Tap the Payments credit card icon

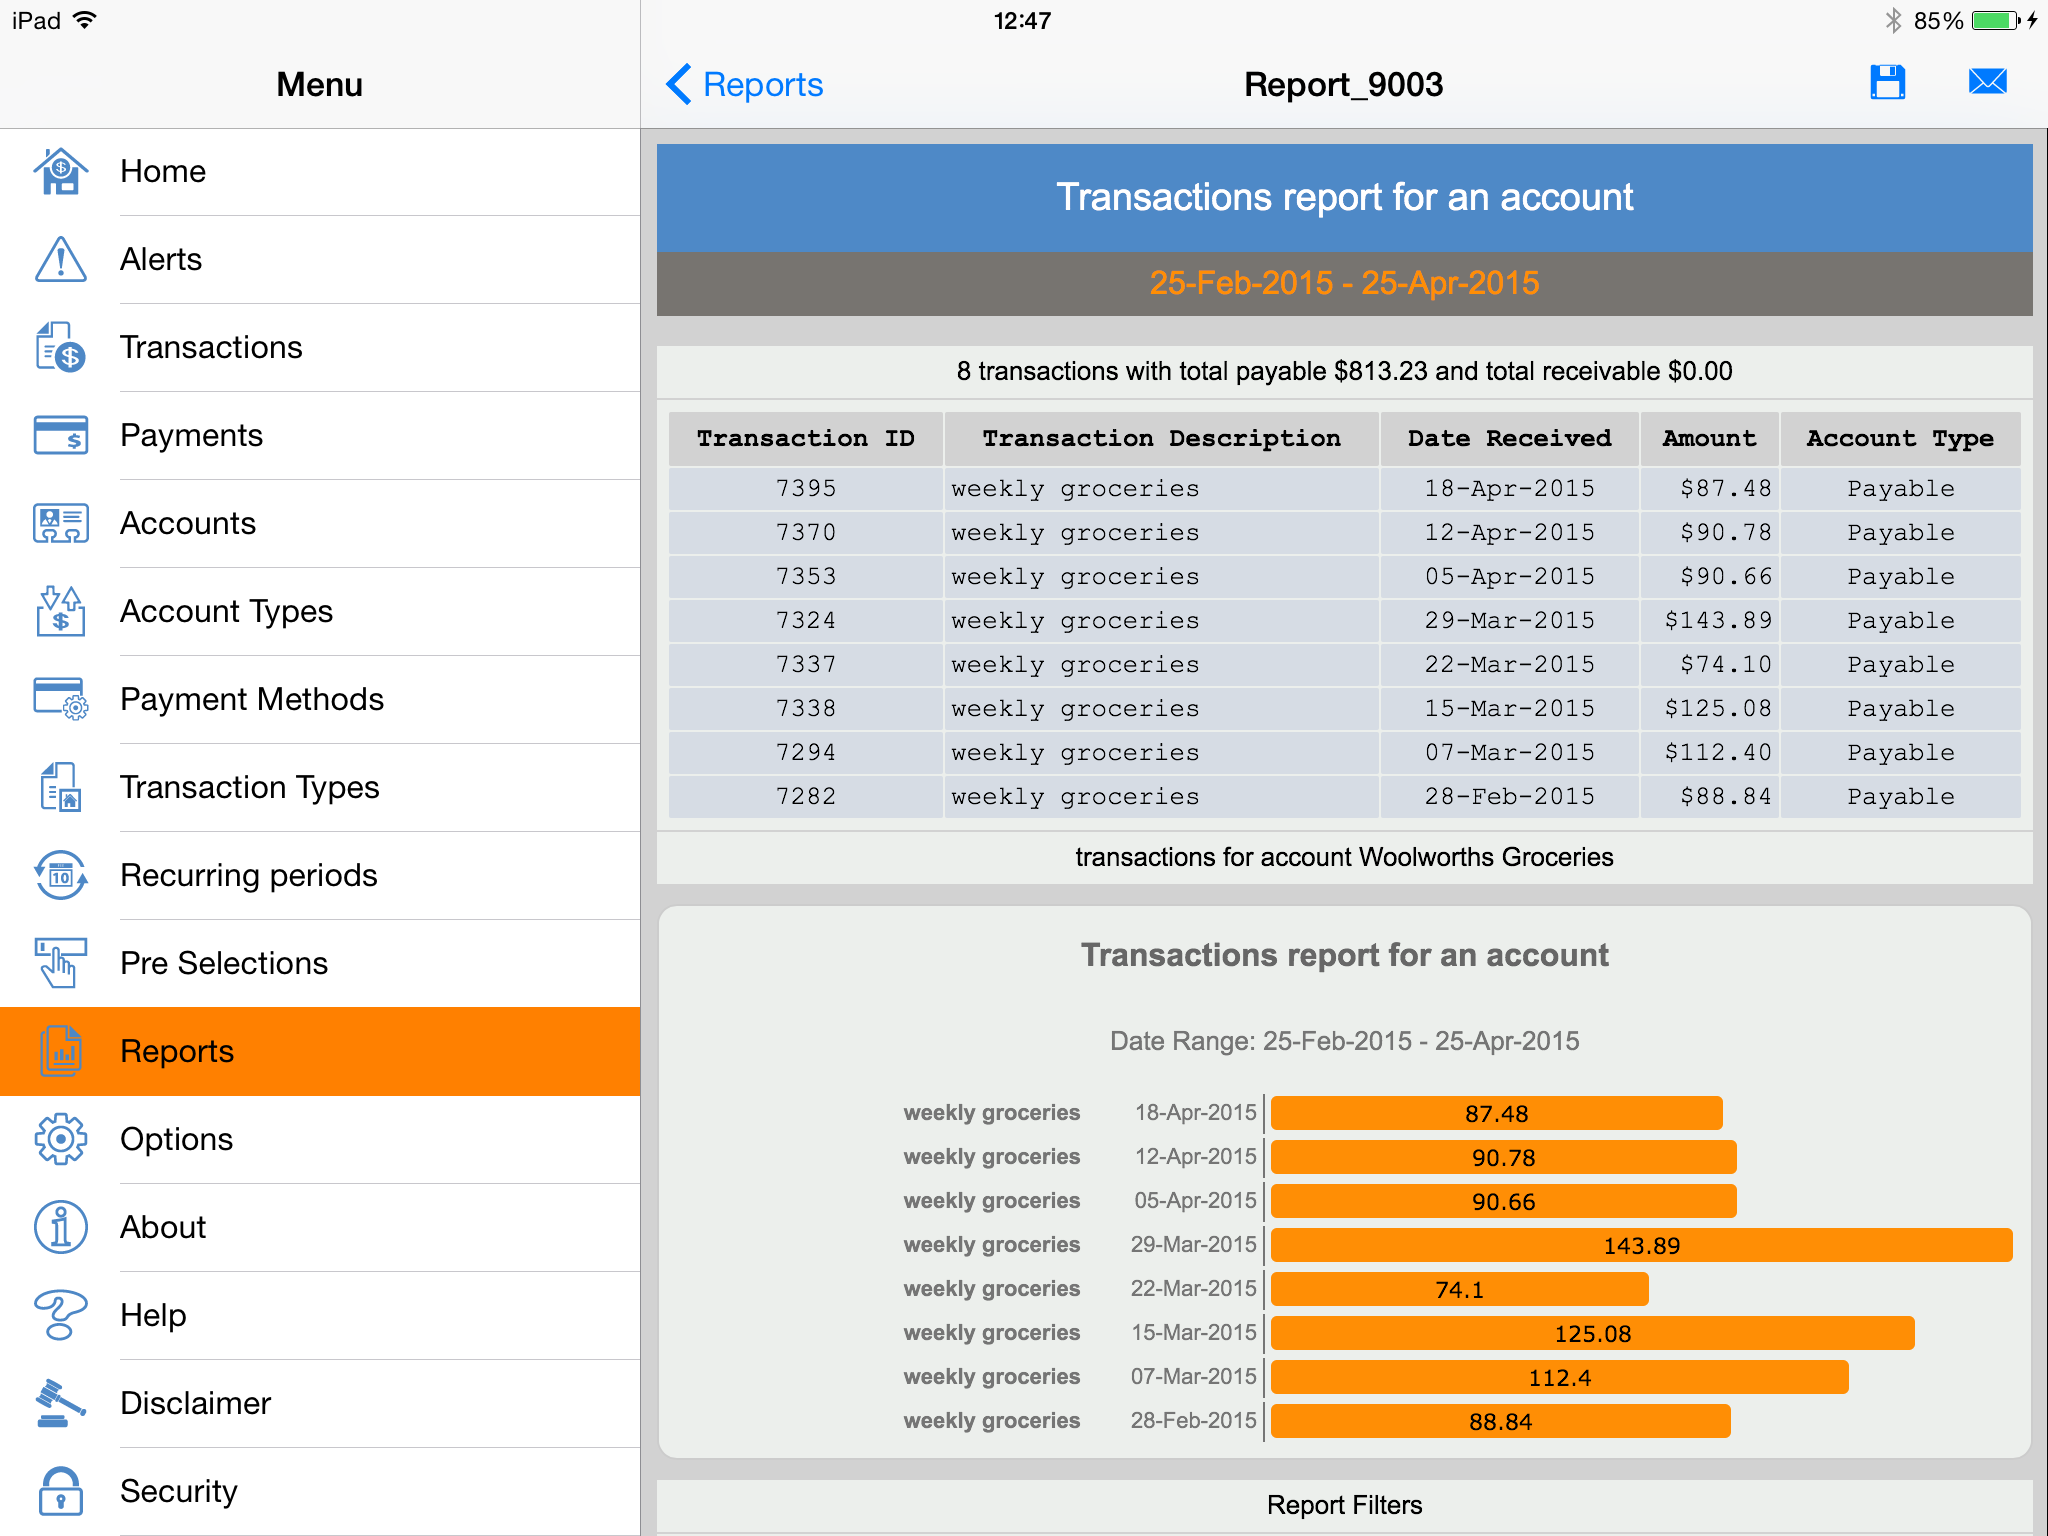(61, 435)
